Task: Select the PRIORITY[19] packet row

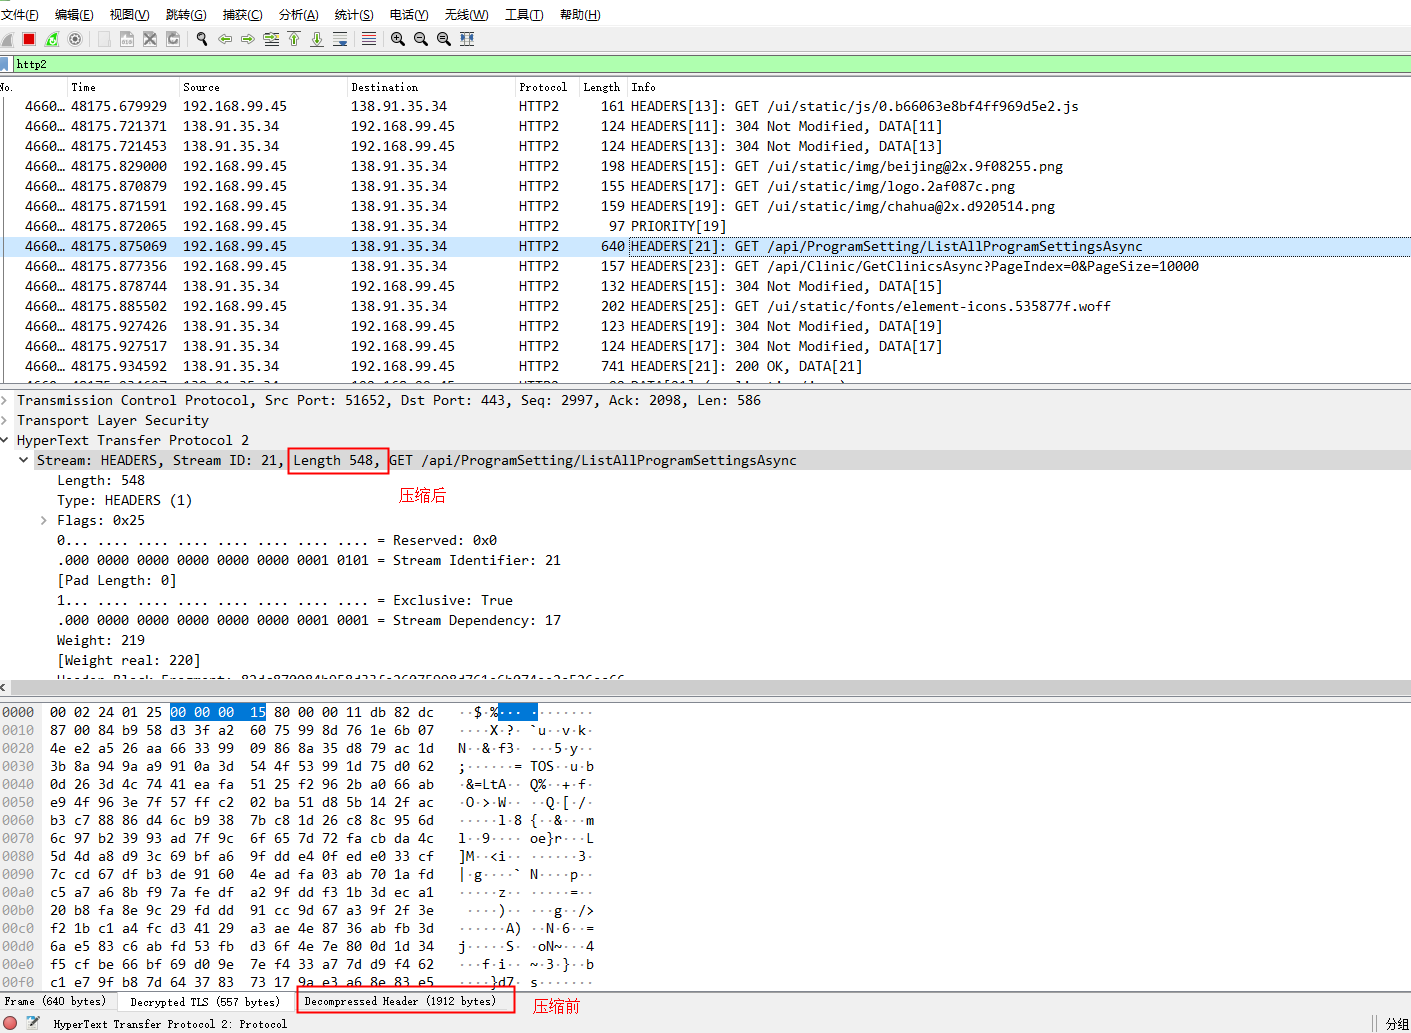Action: coord(705,226)
